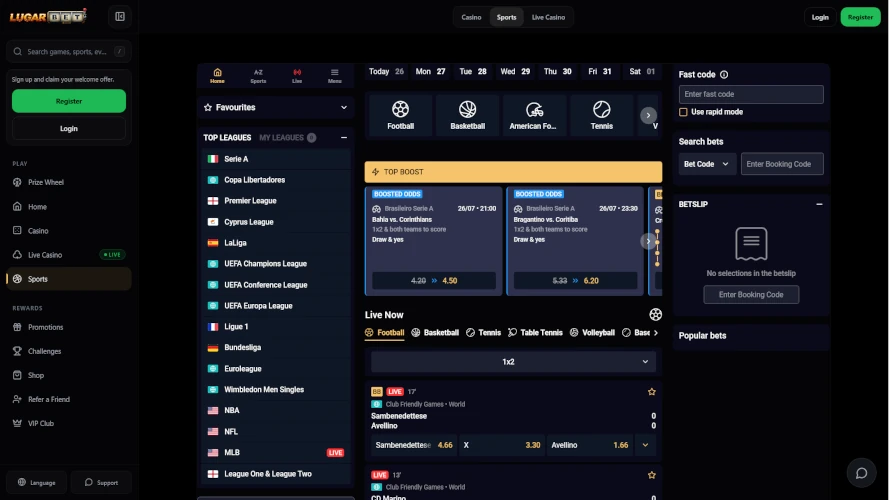Open Support at the bottom
The width and height of the screenshot is (889, 500).
pyautogui.click(x=101, y=482)
